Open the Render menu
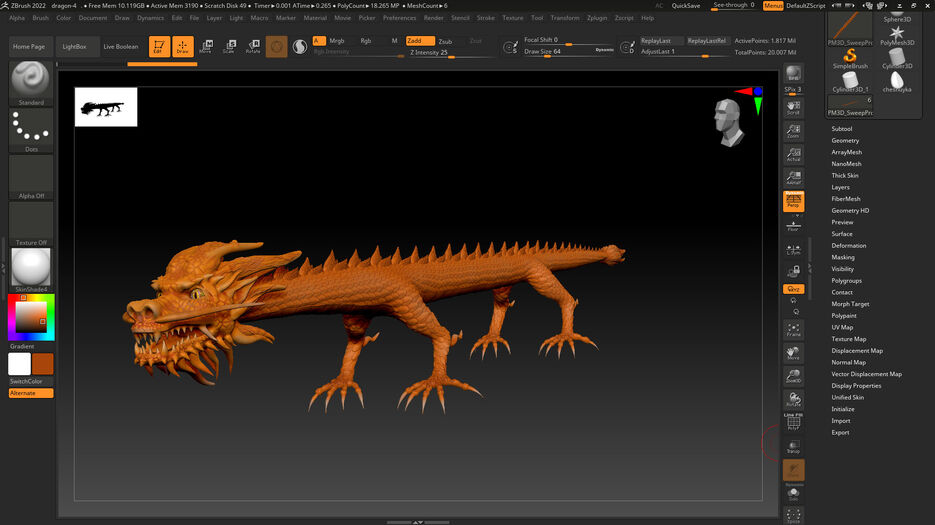Viewport: 935px width, 525px height. coord(434,18)
